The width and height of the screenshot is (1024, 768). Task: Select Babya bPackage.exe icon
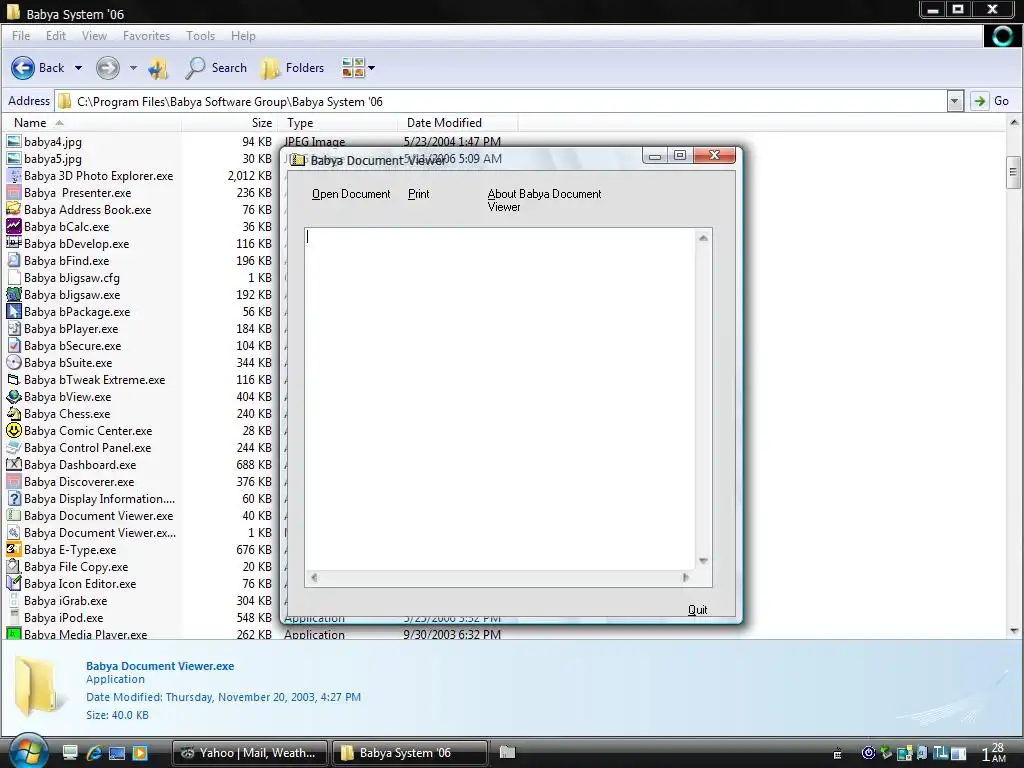click(14, 312)
